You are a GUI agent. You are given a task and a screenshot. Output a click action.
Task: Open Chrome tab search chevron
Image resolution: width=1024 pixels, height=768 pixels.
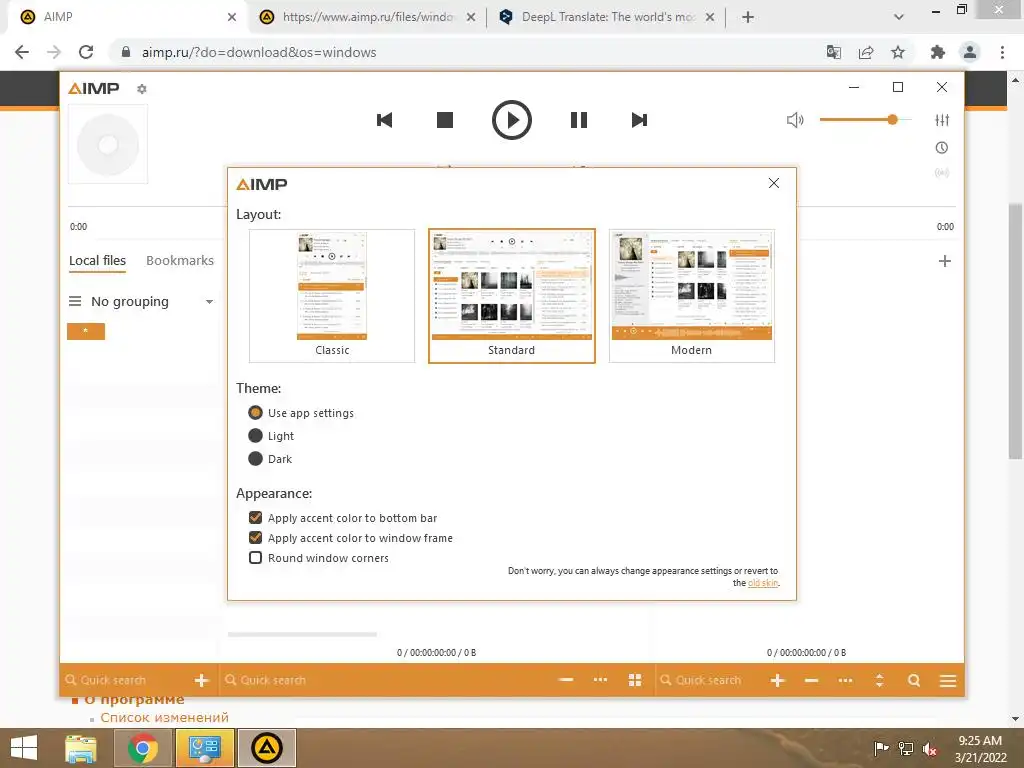click(x=899, y=17)
